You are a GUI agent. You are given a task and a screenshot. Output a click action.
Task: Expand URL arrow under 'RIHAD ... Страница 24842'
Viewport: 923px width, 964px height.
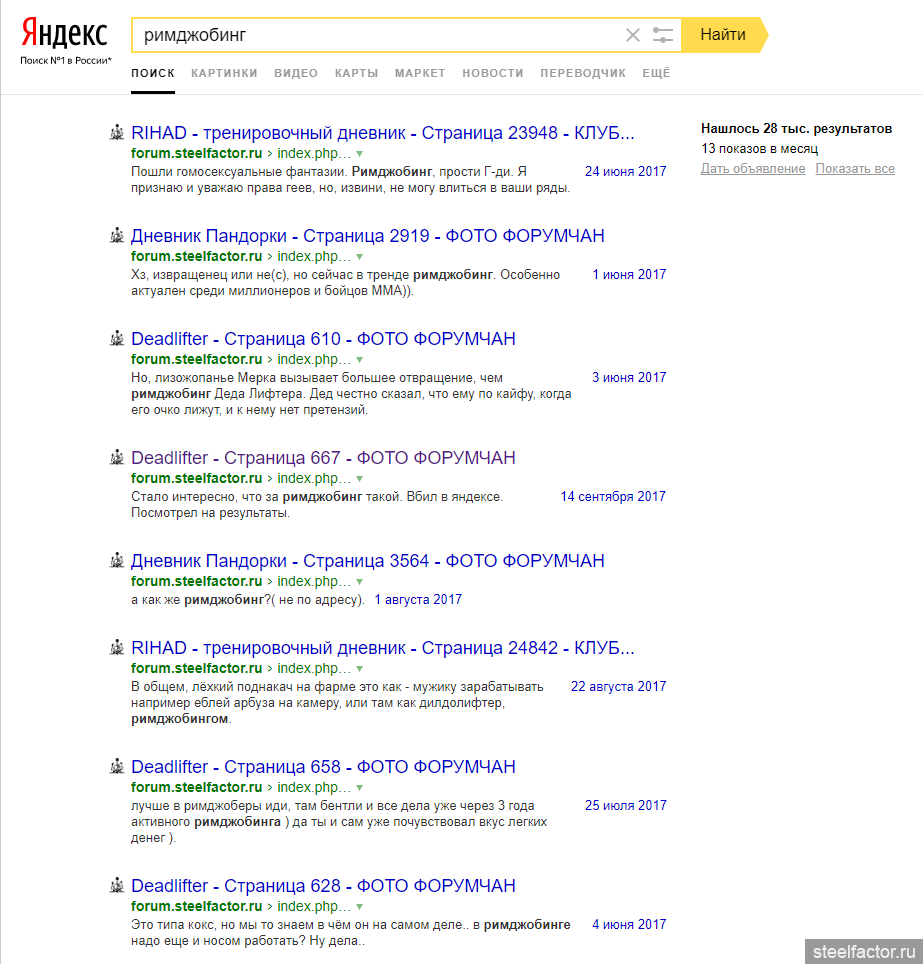click(x=360, y=669)
